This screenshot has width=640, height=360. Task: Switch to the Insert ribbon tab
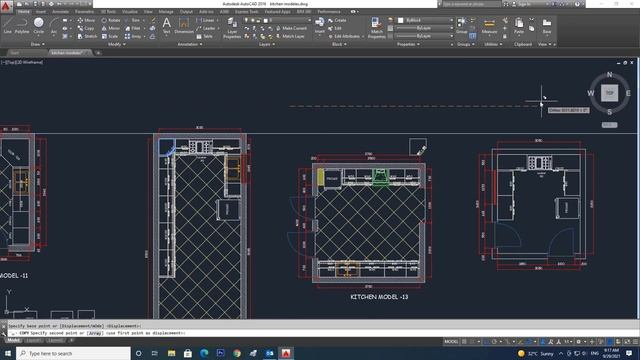[41, 12]
